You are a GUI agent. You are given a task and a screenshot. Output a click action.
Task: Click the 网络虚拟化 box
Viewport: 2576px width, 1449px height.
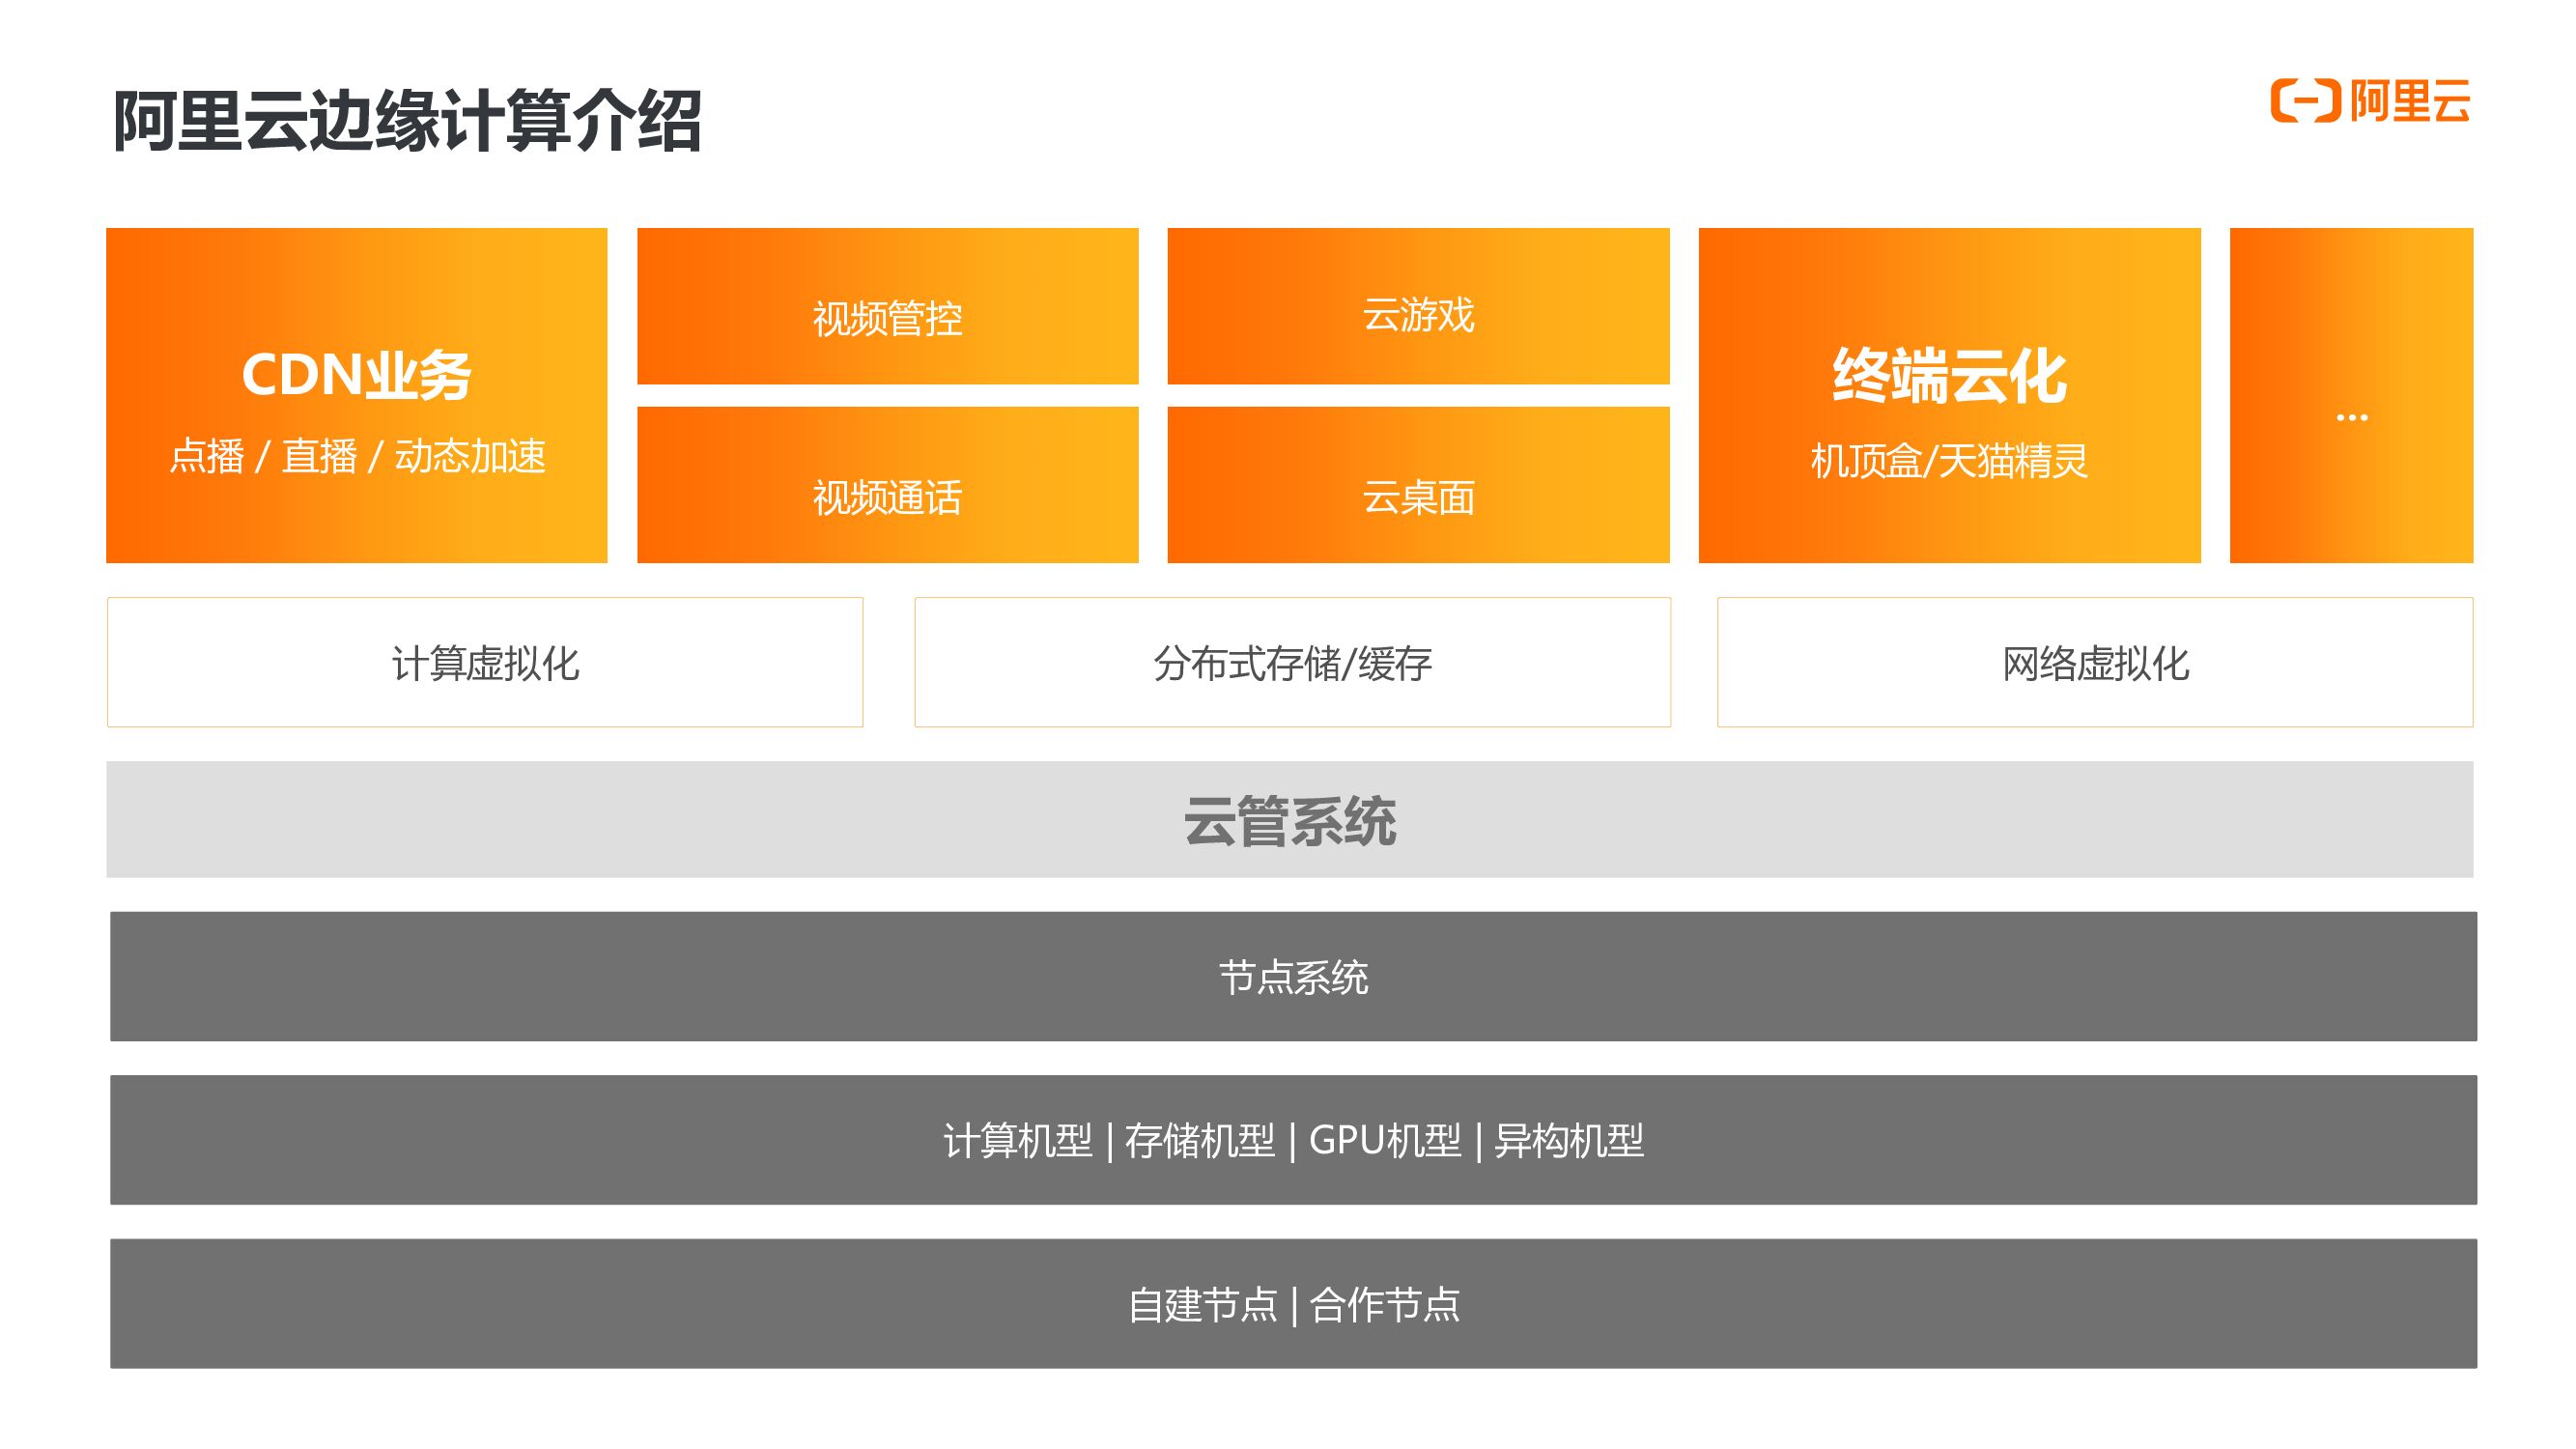point(2094,663)
